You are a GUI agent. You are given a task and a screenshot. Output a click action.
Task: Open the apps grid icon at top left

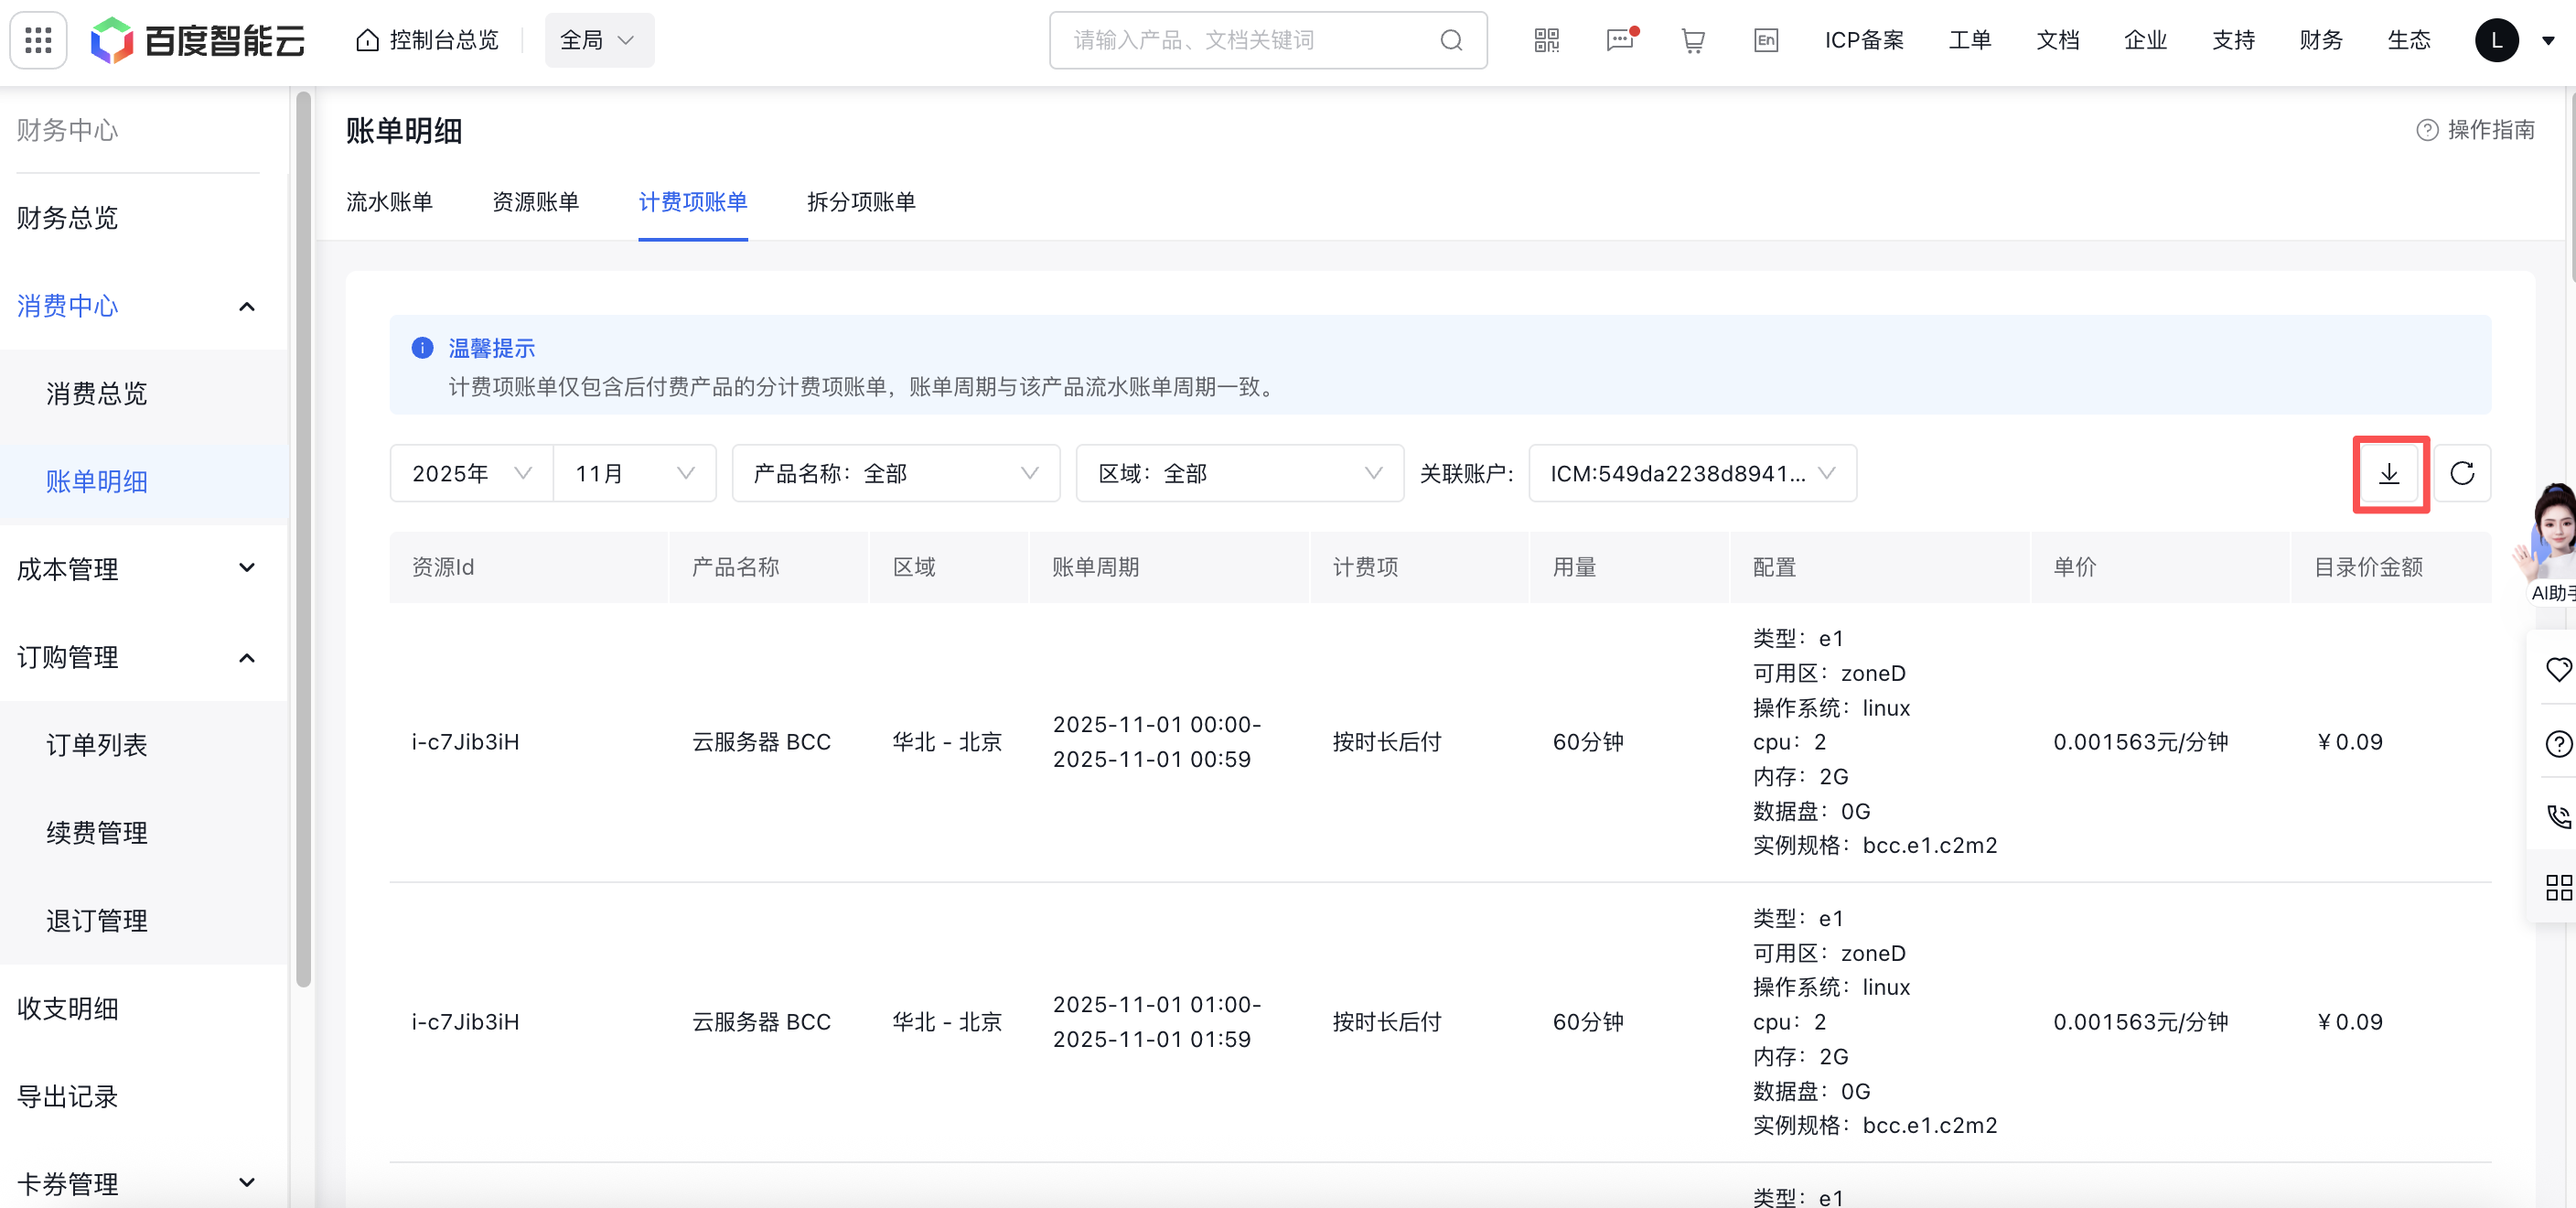[37, 39]
